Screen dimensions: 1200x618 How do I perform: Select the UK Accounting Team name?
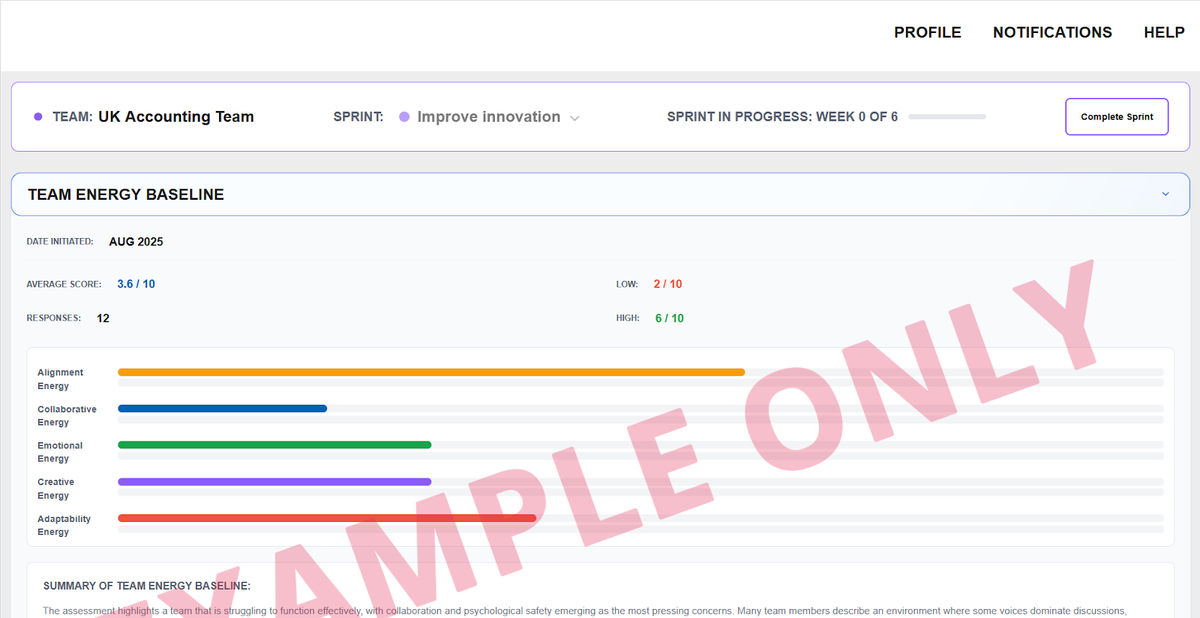[176, 117]
